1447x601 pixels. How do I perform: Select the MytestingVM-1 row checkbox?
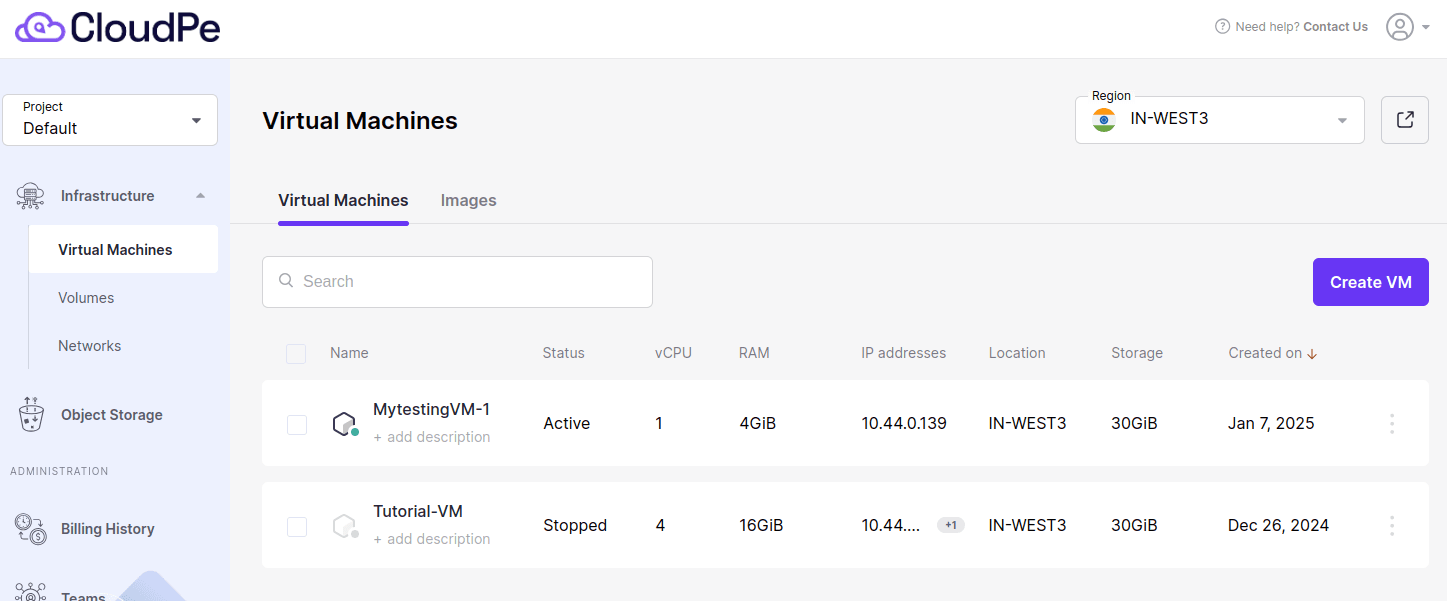(x=296, y=424)
